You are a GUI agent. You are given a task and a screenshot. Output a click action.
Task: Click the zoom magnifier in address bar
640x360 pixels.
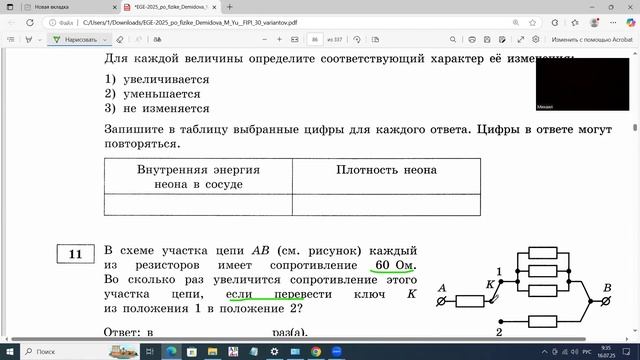tap(516, 23)
